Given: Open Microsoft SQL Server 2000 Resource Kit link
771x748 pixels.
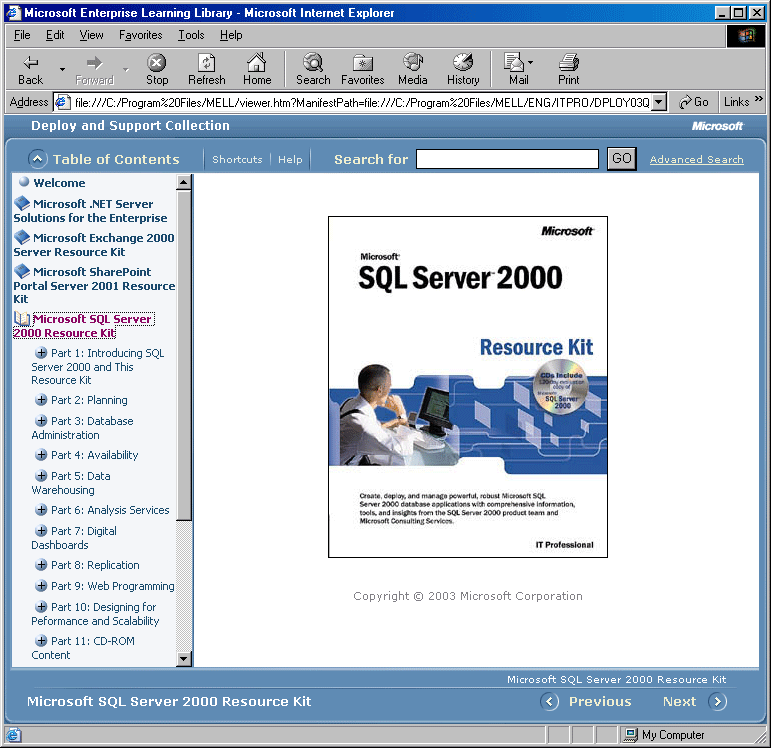Looking at the screenshot, I should tap(84, 326).
